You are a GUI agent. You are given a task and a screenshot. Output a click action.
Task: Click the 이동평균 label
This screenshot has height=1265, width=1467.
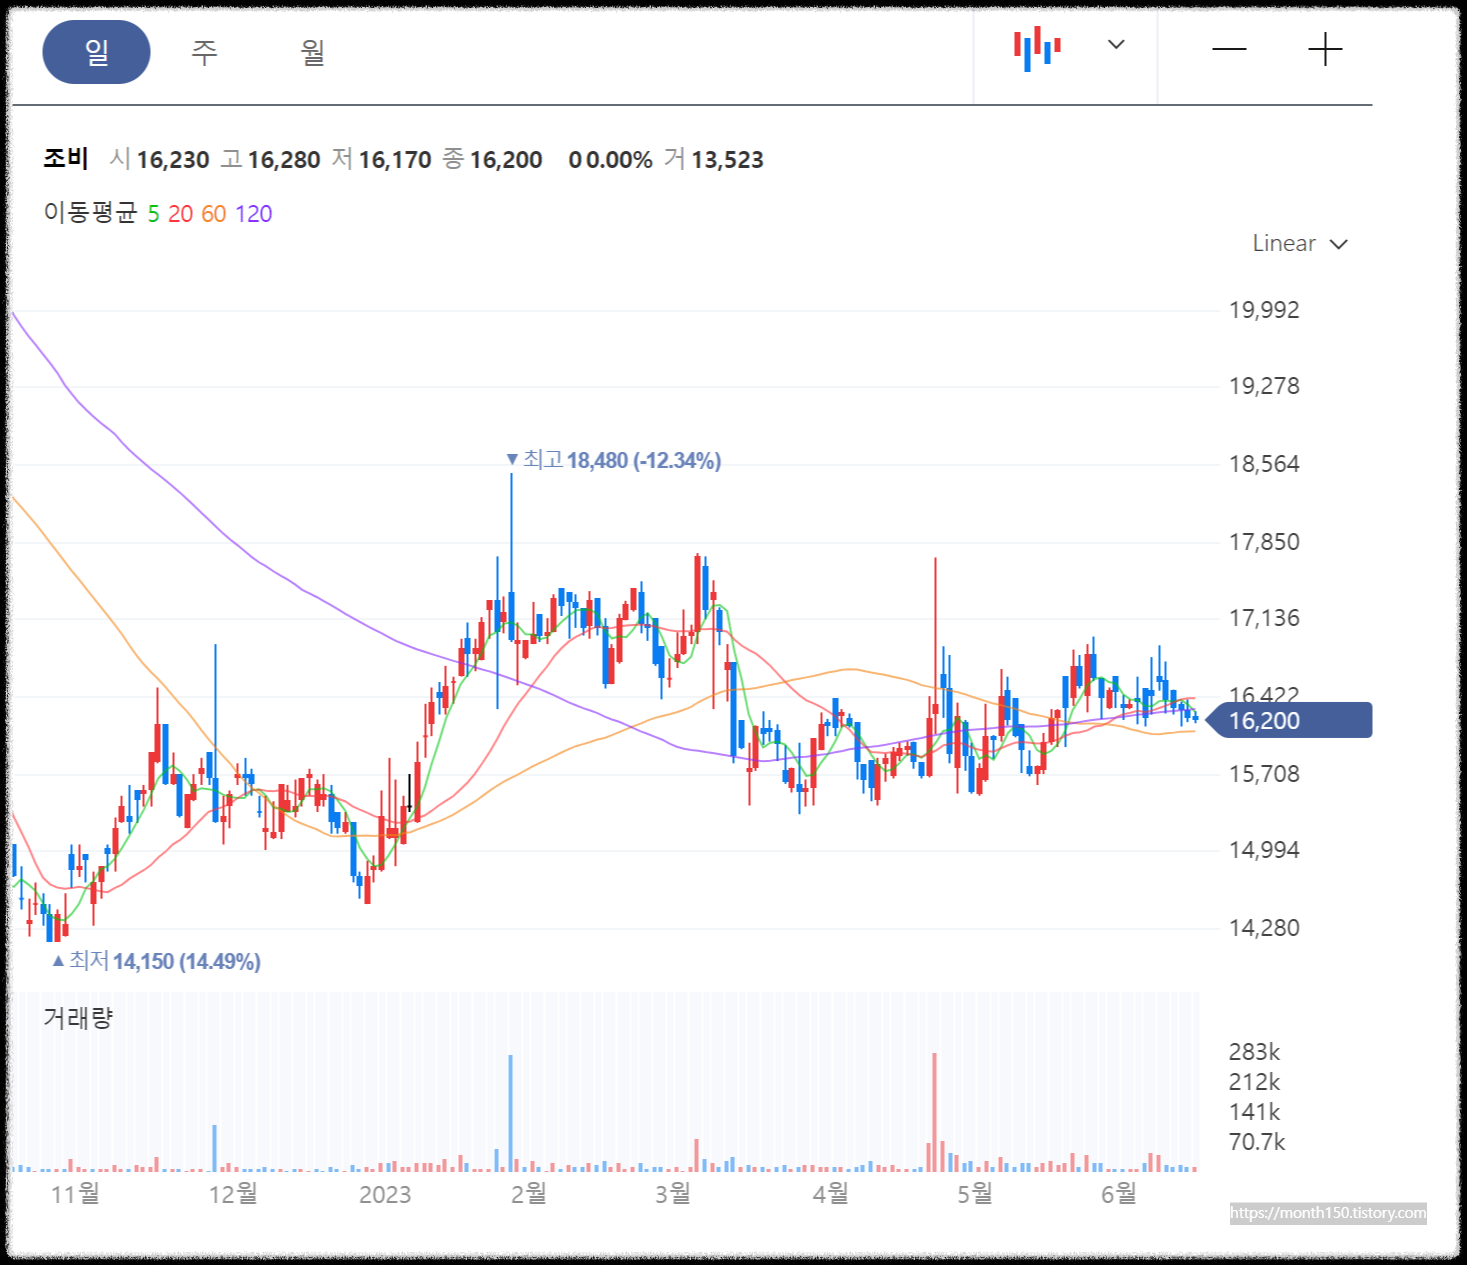(90, 213)
